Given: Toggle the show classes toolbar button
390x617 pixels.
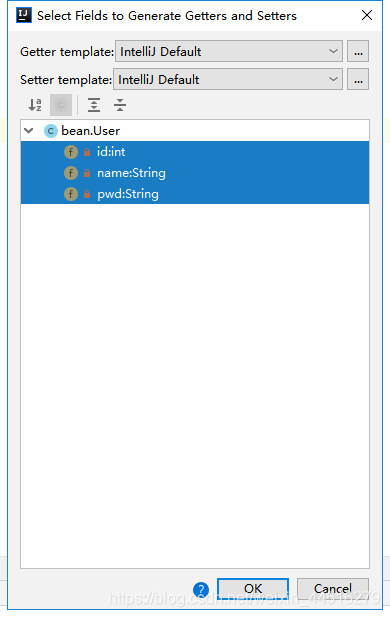Looking at the screenshot, I should click(61, 105).
